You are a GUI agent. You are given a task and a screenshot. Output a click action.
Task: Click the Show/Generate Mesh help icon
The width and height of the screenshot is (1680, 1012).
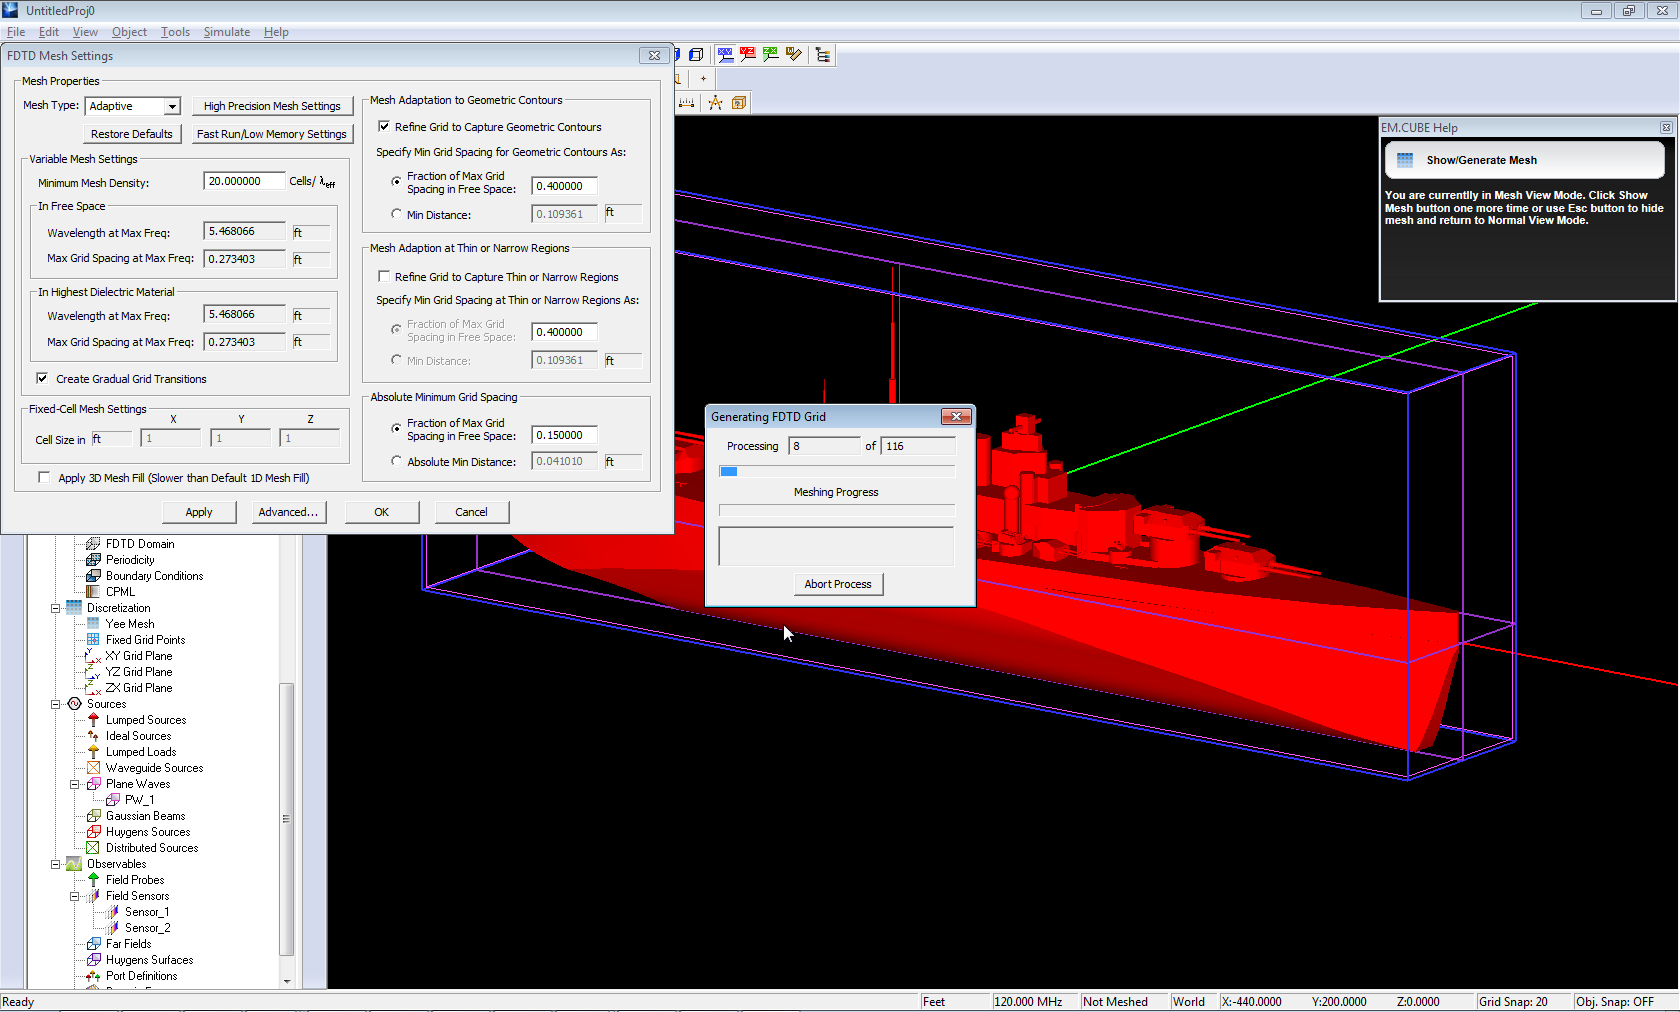(x=1405, y=160)
